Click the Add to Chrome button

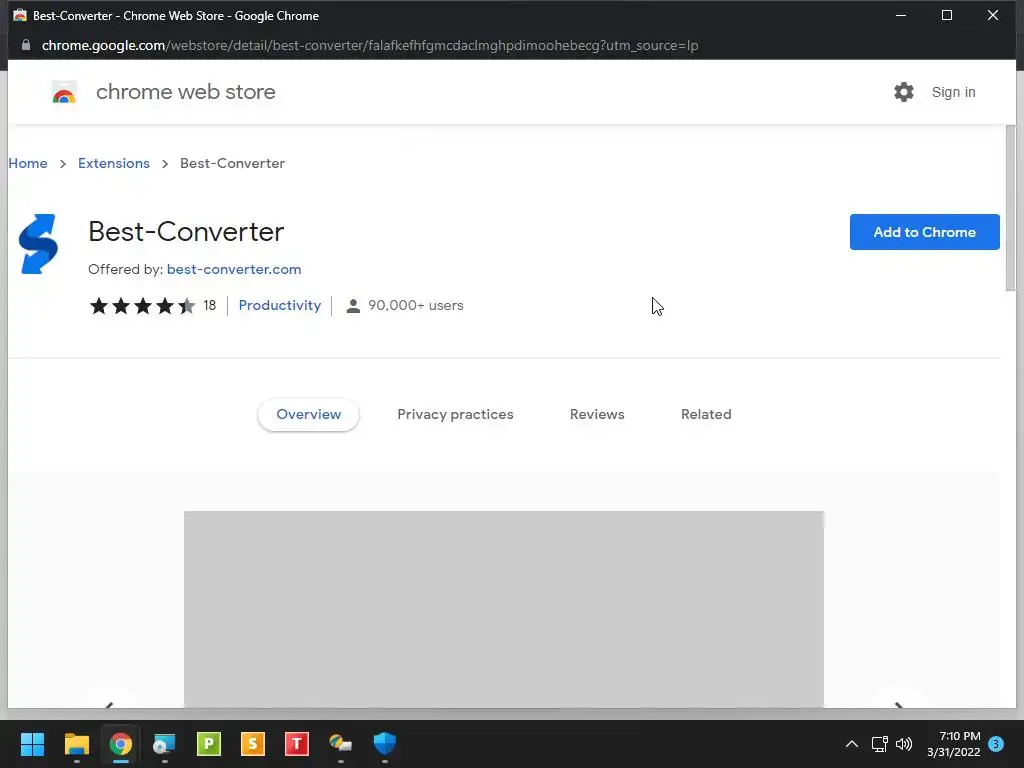(924, 232)
